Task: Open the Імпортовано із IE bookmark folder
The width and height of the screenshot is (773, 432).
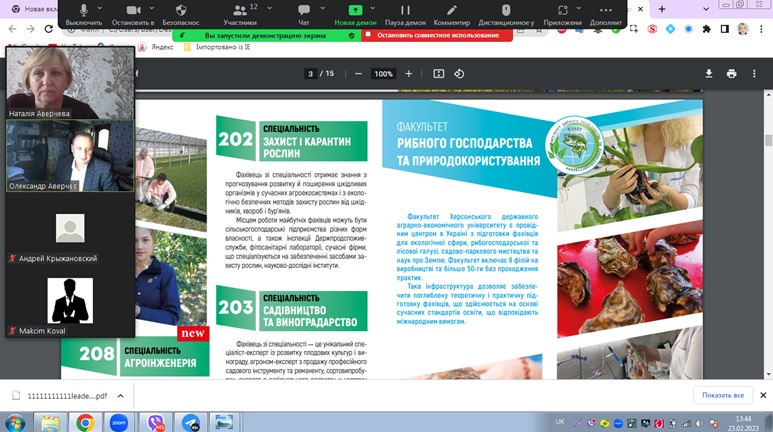Action: pyautogui.click(x=216, y=47)
